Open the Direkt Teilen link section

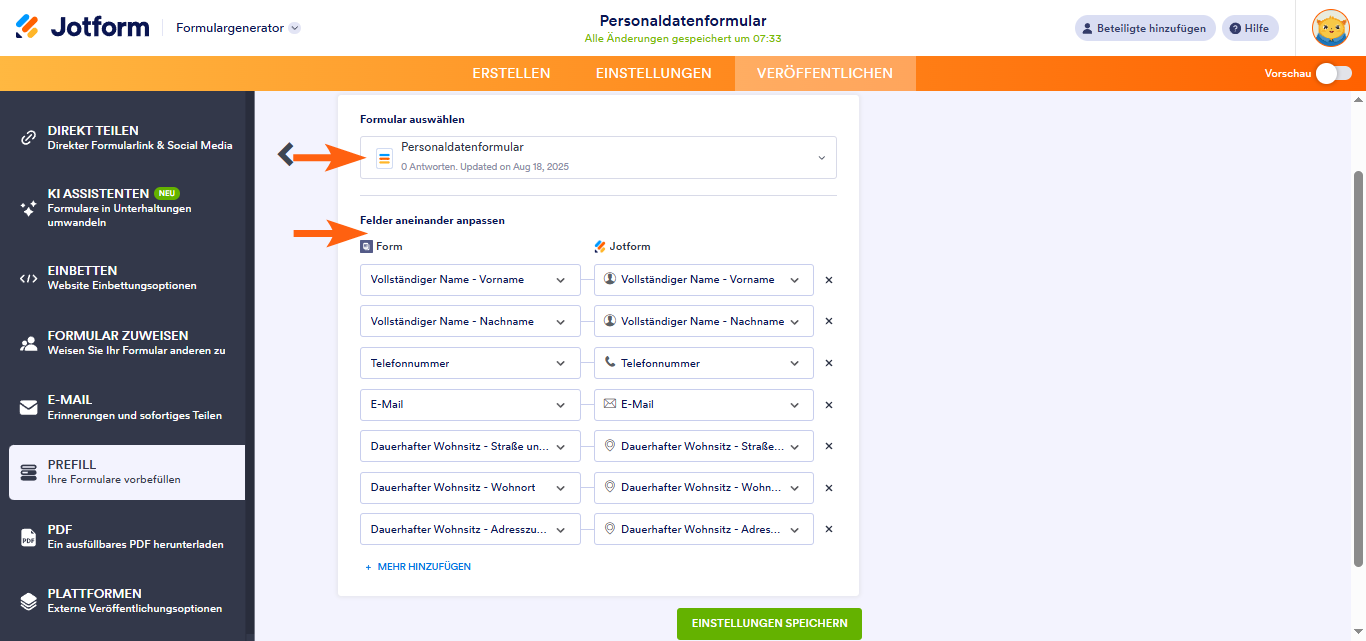click(127, 138)
